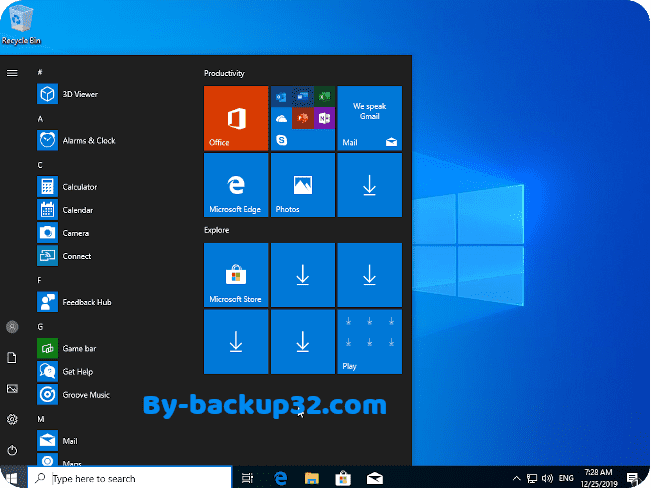The width and height of the screenshot is (651, 488).
Task: Open the Photos tile
Action: (303, 185)
